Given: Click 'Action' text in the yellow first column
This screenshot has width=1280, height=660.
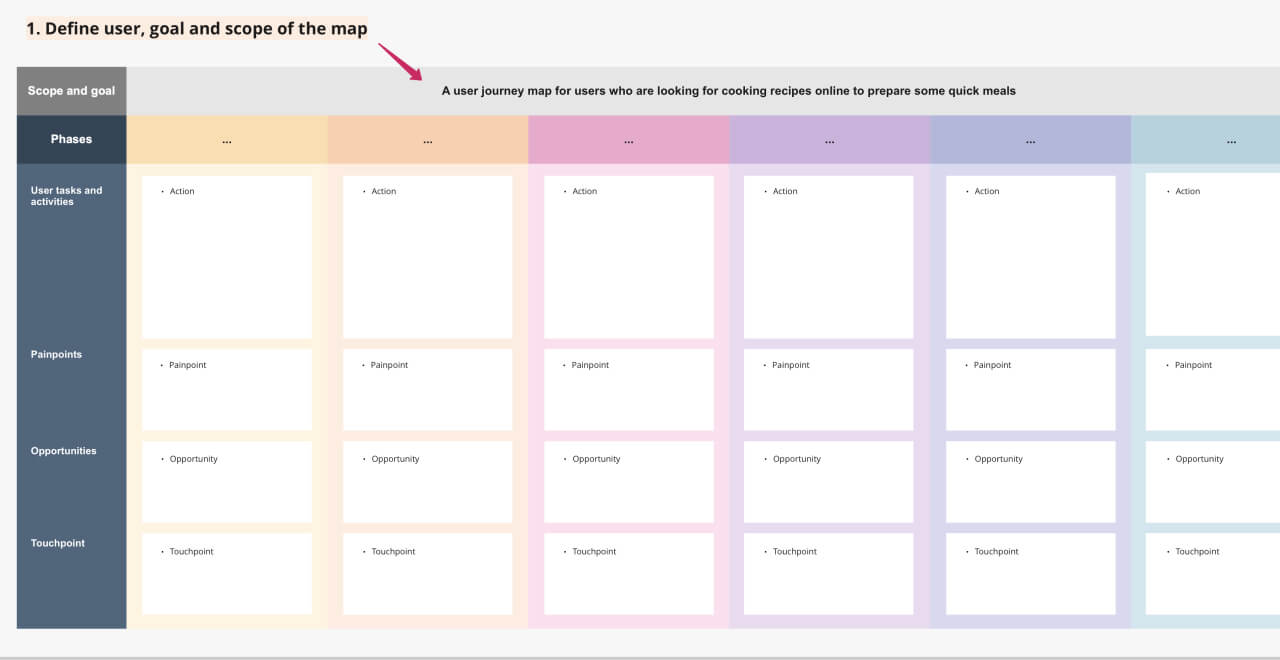Looking at the screenshot, I should click(182, 191).
